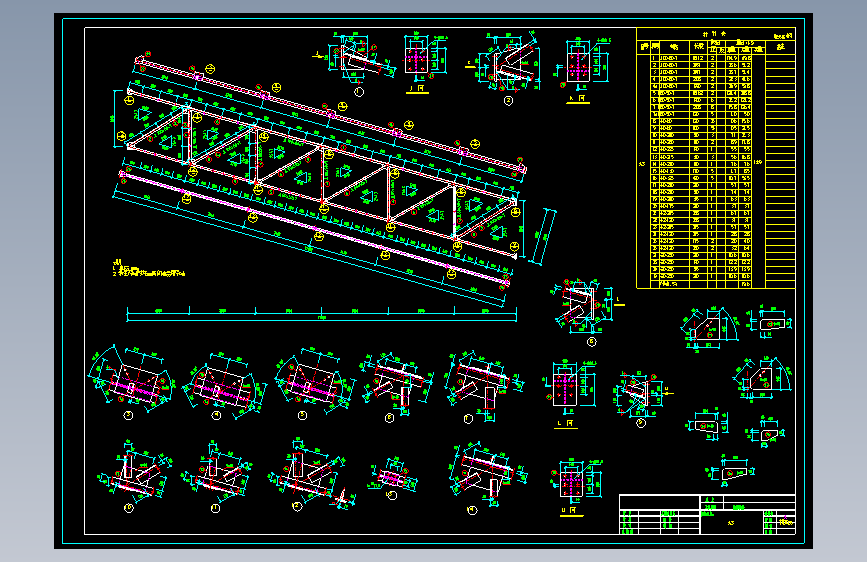This screenshot has height=562, width=867.
Task: Select the detail bubble numbered 11
Action: 216,508
